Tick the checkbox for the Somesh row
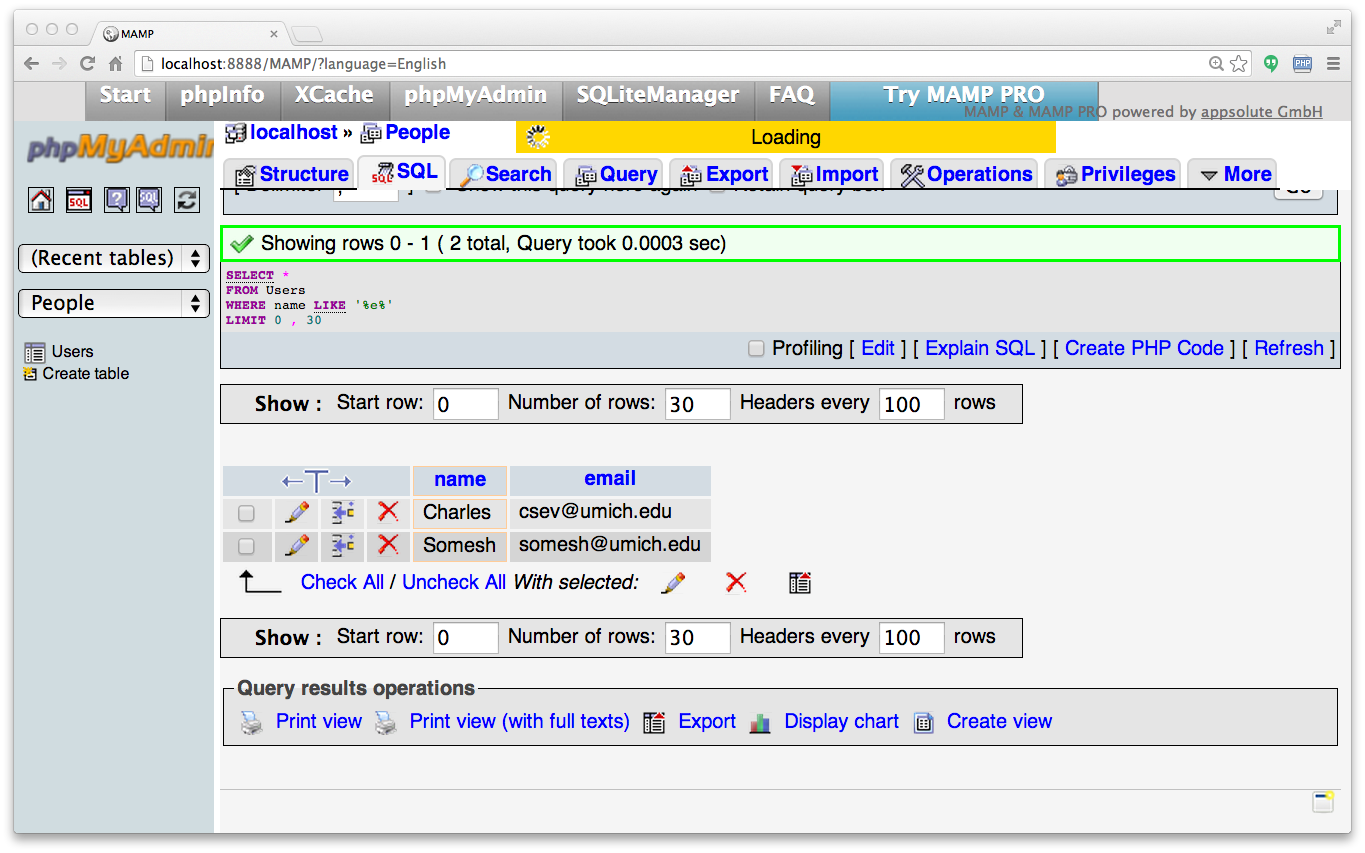Image resolution: width=1365 pixels, height=853 pixels. click(x=246, y=546)
